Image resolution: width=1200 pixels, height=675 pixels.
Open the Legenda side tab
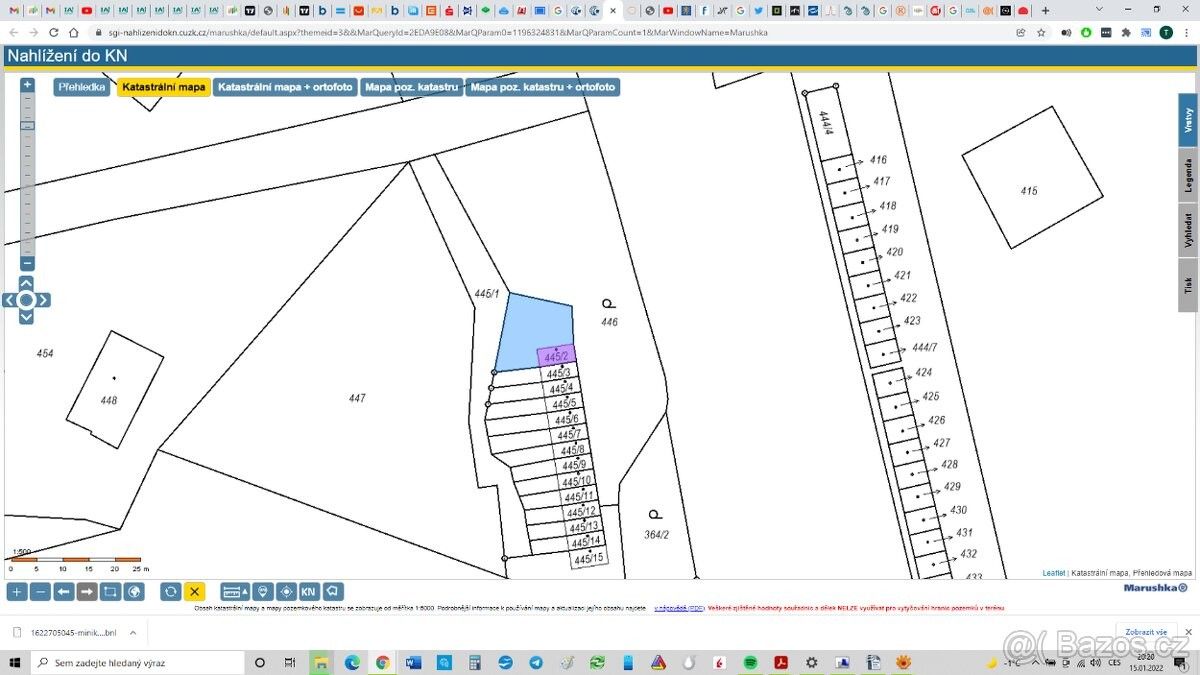click(1188, 175)
